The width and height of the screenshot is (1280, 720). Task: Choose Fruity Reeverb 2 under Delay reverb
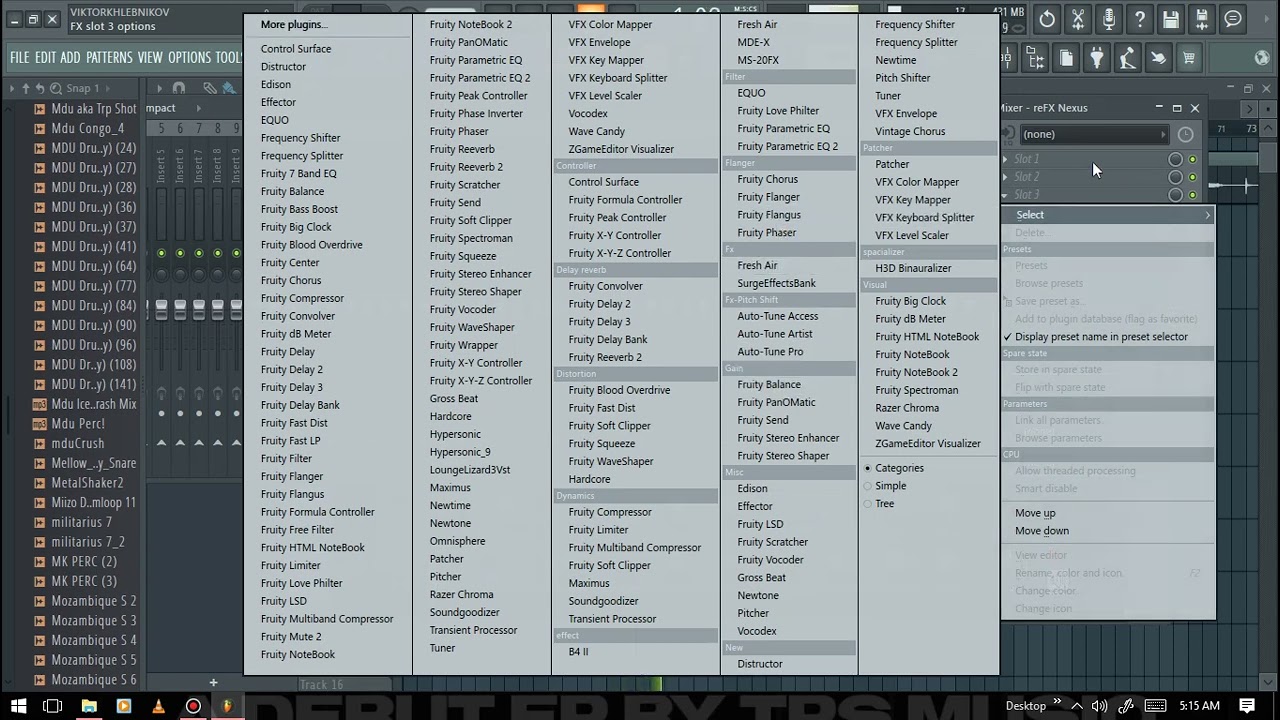pos(605,357)
